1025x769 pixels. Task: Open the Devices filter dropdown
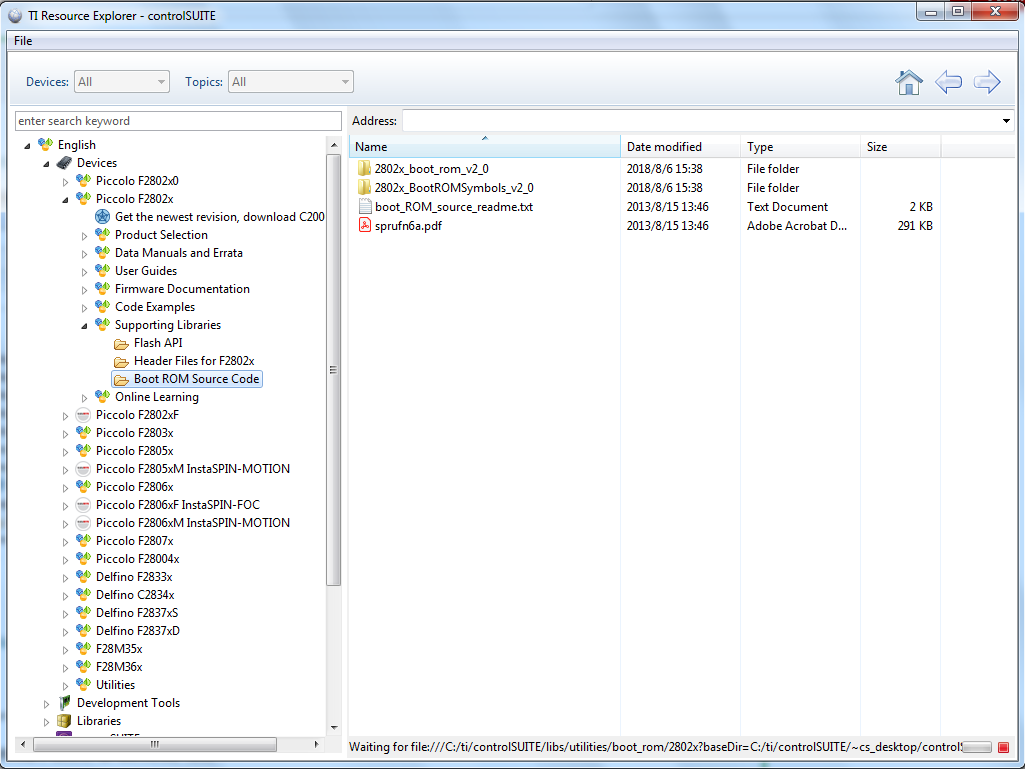(122, 82)
